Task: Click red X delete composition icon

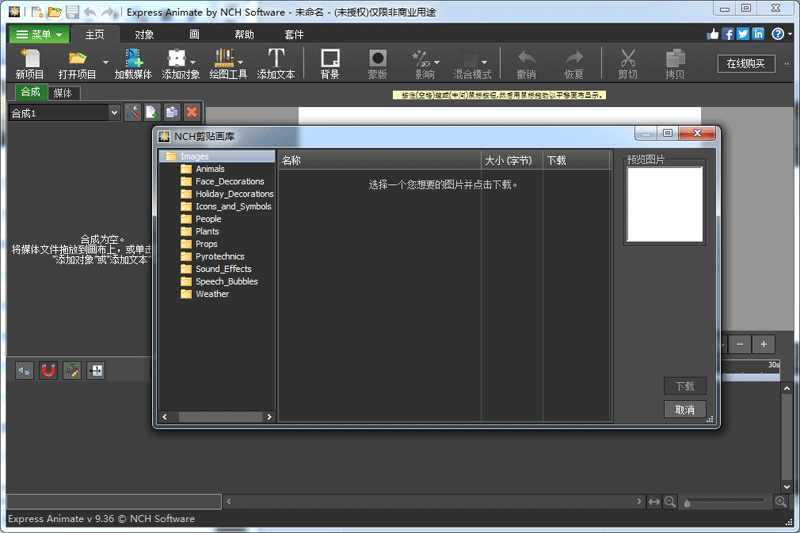Action: [192, 112]
